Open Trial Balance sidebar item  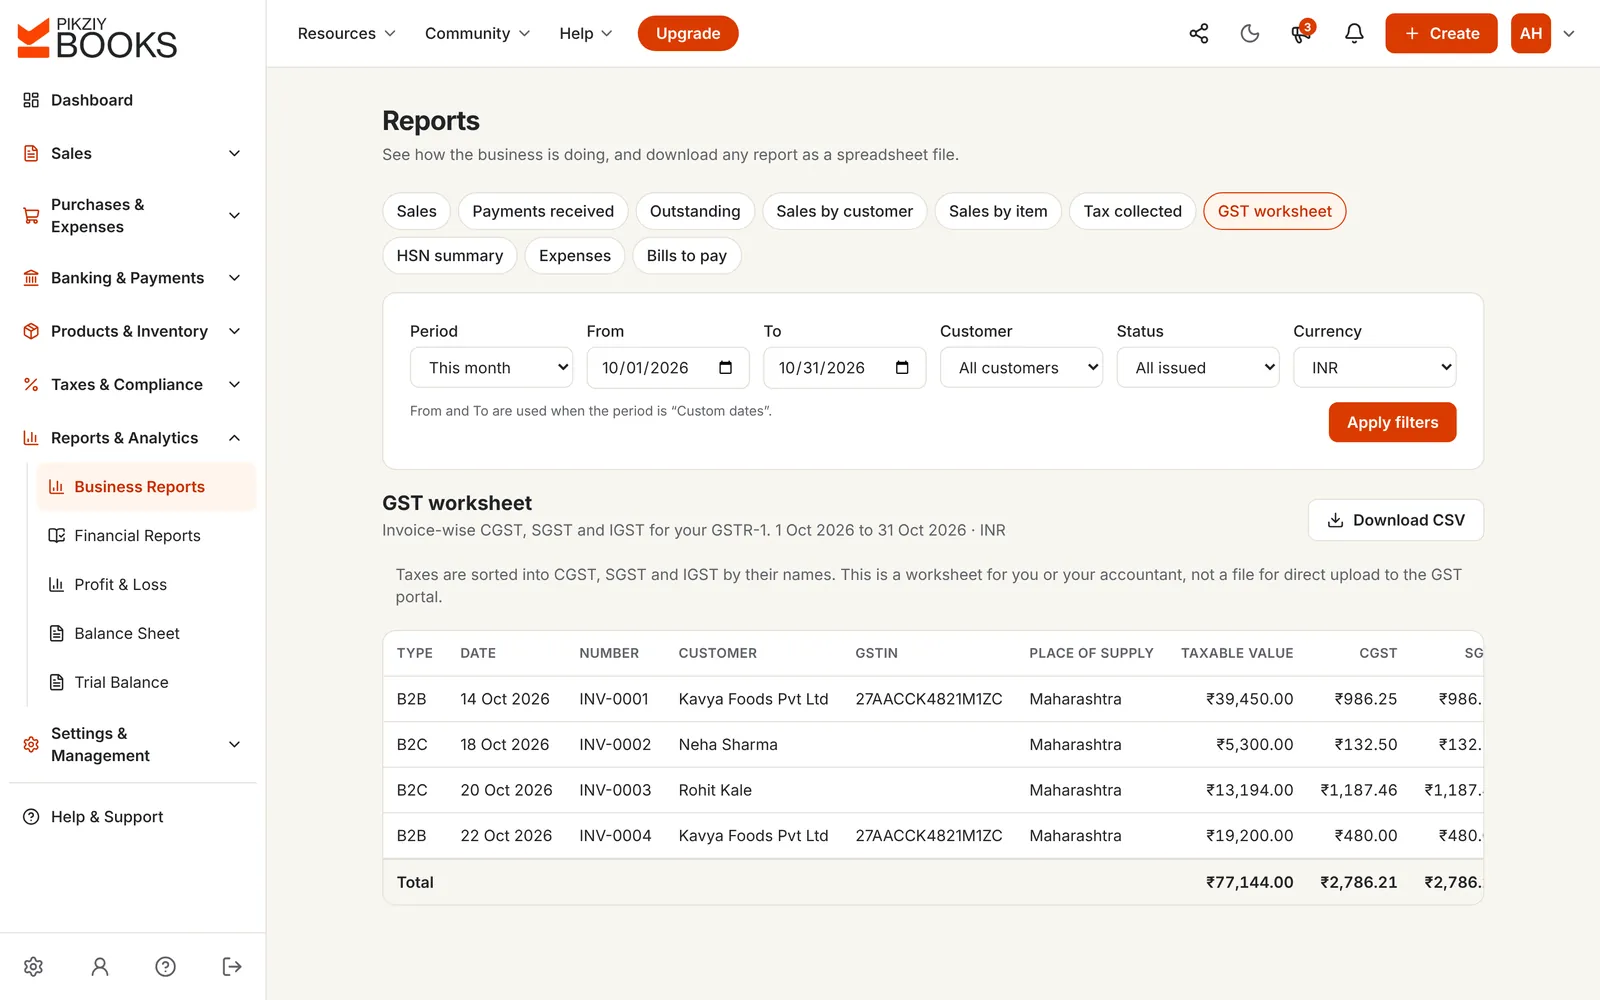146,683
